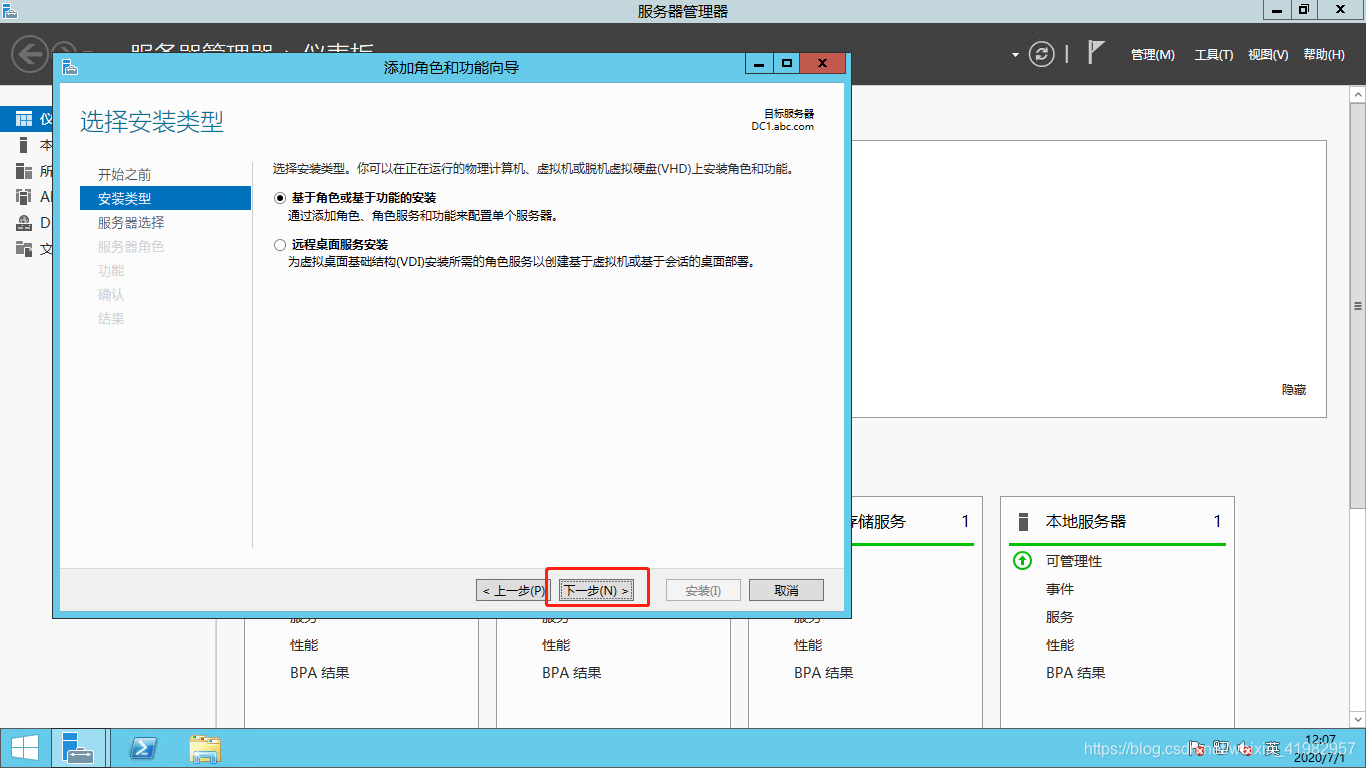This screenshot has width=1366, height=768.
Task: Go back with the Server Manager back arrow
Action: click(x=30, y=53)
